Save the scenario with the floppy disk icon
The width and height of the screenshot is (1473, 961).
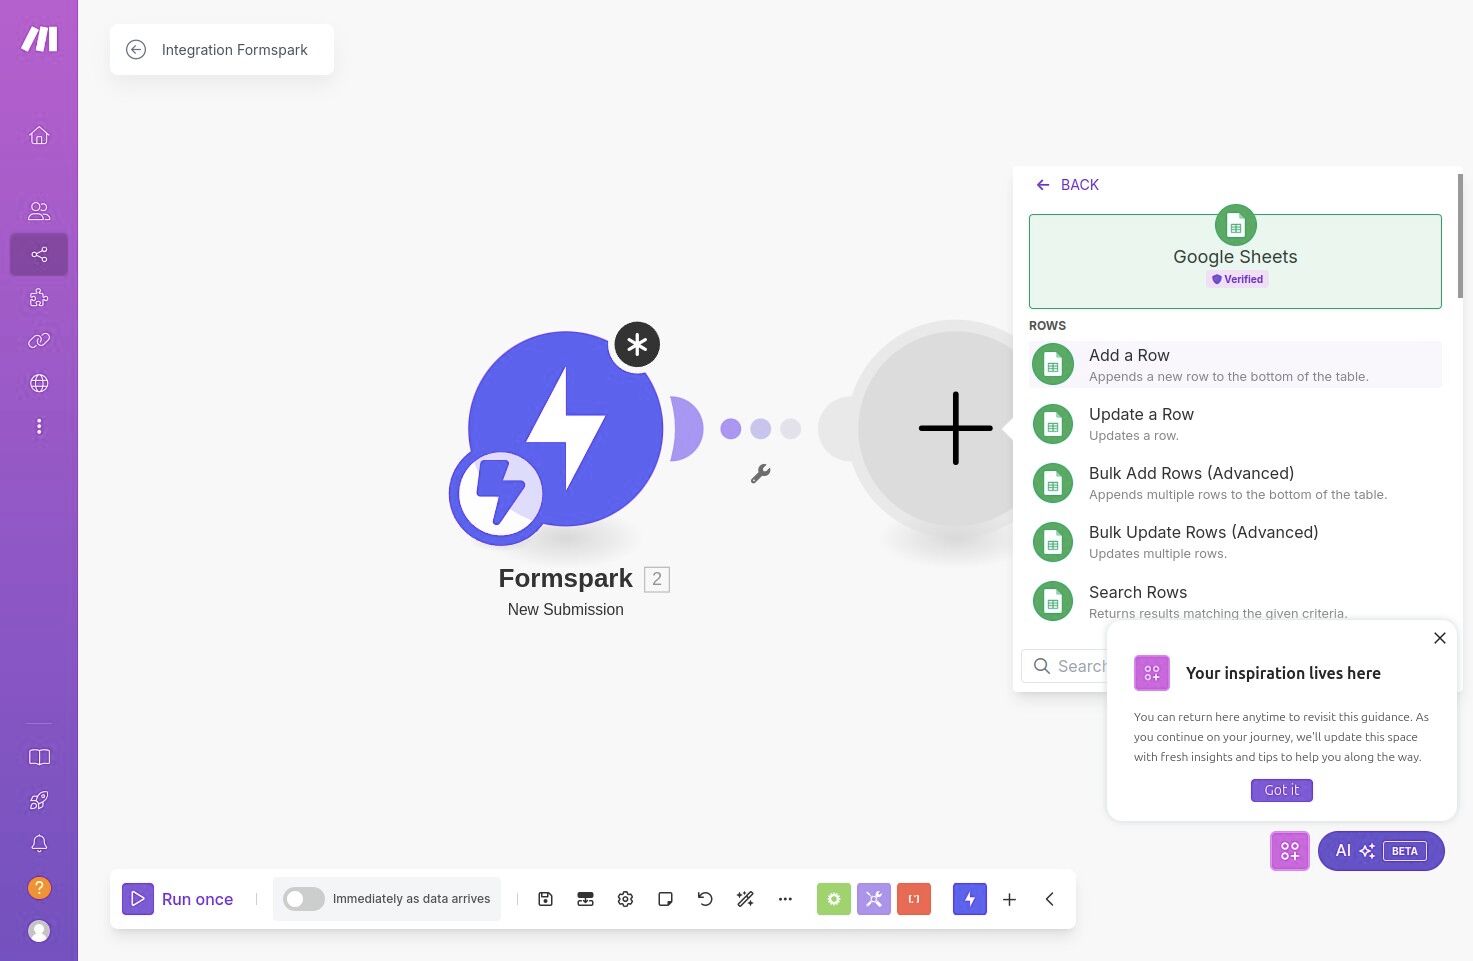pyautogui.click(x=545, y=899)
